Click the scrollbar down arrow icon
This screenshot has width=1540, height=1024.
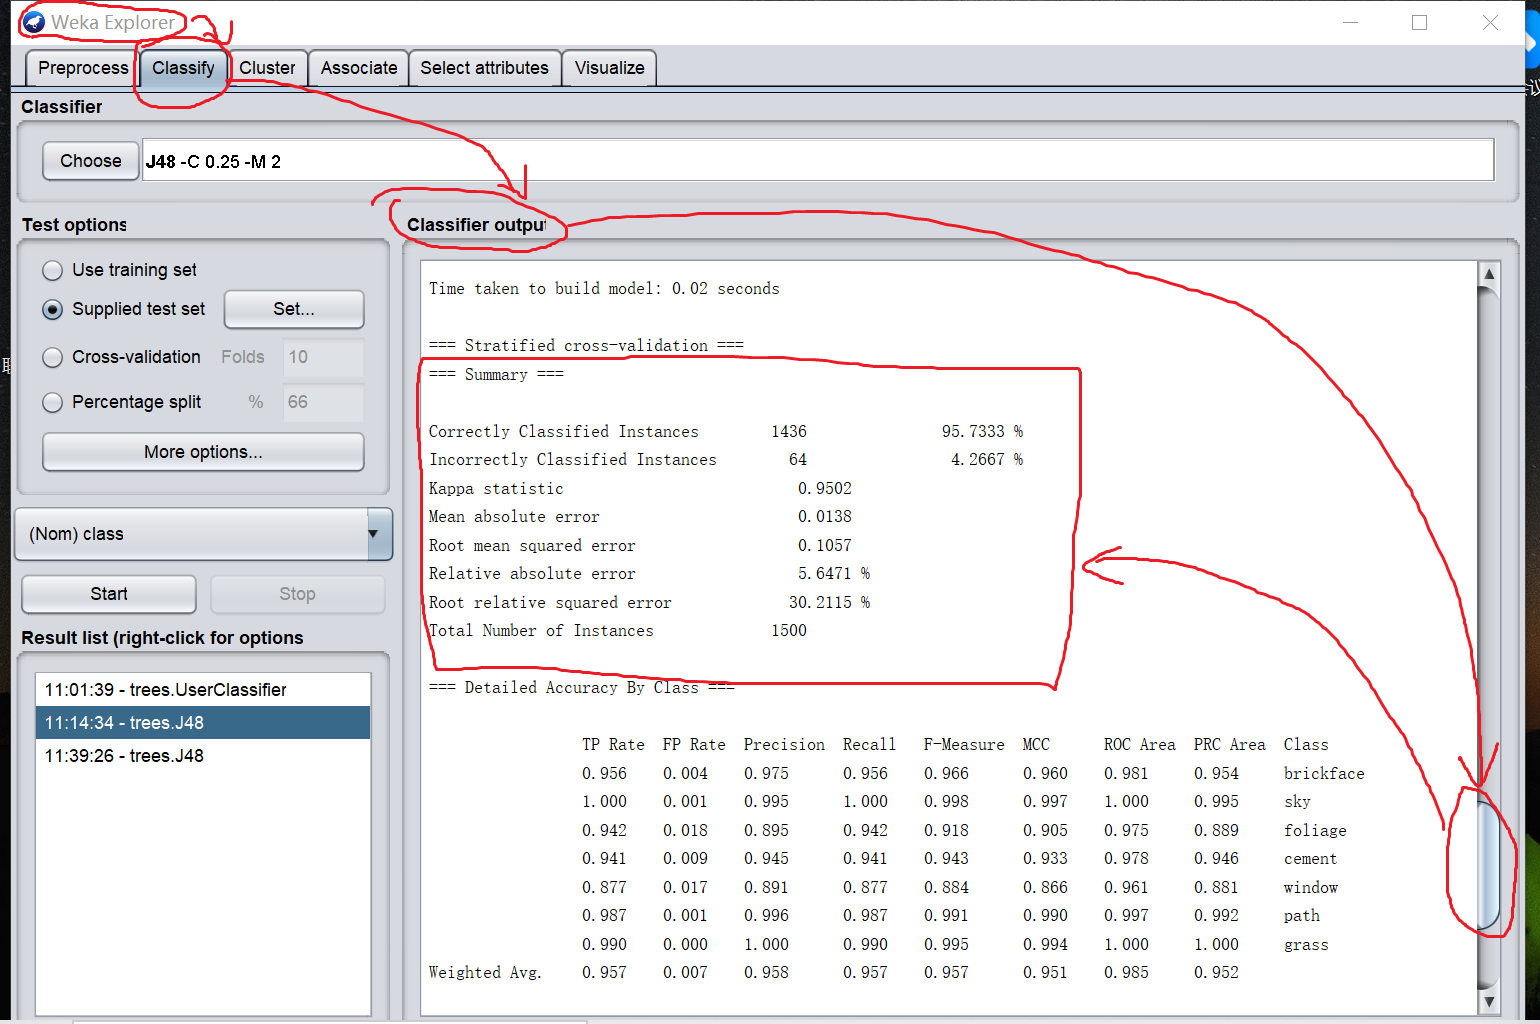pyautogui.click(x=1489, y=1000)
